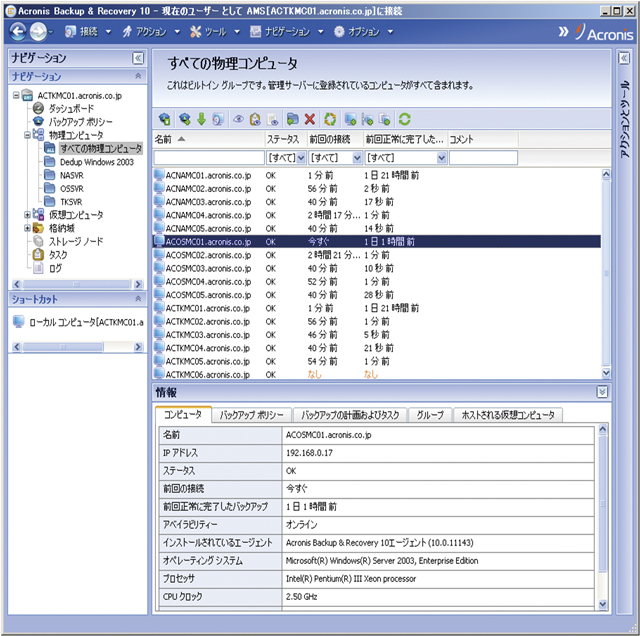The width and height of the screenshot is (640, 636).
Task: Open the ローカル コンピュータ shortcut
Action: click(78, 322)
